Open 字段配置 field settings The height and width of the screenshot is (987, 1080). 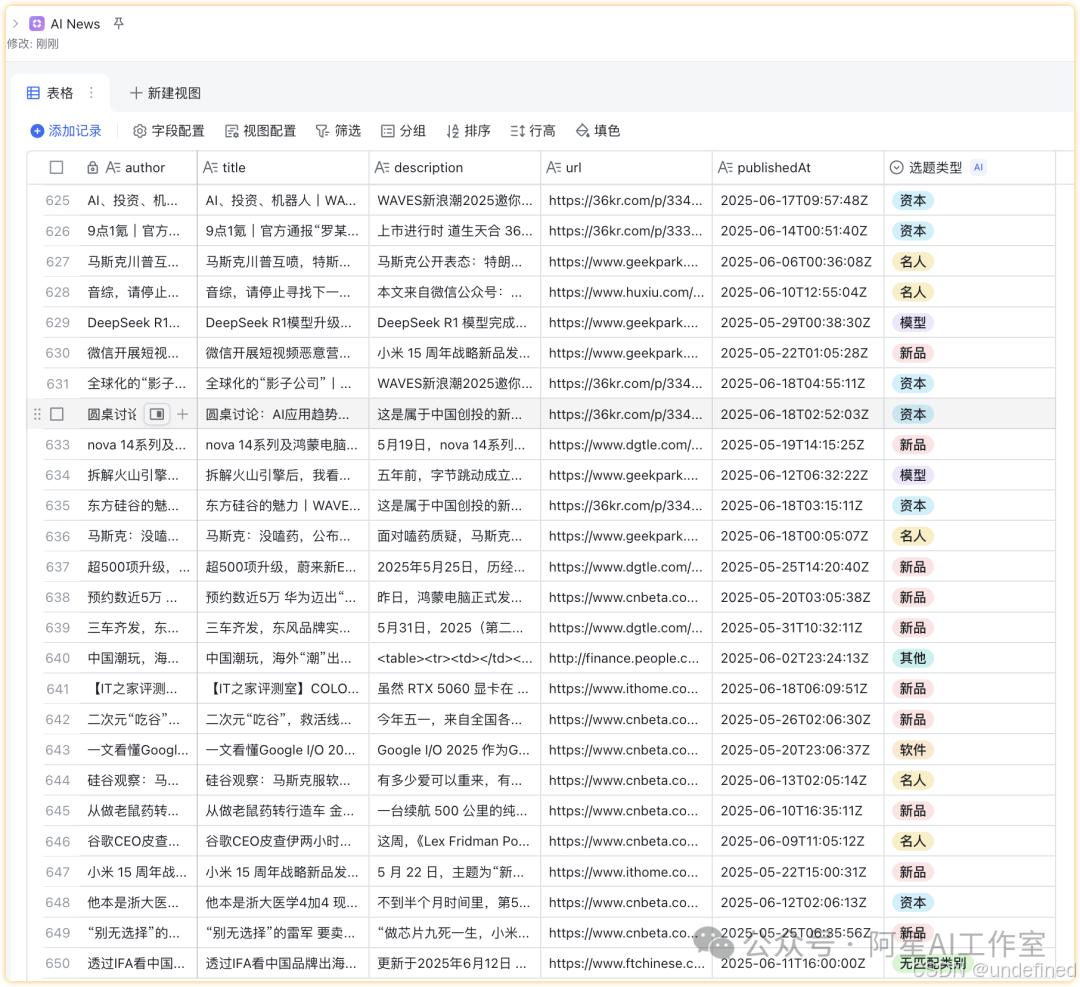169,131
